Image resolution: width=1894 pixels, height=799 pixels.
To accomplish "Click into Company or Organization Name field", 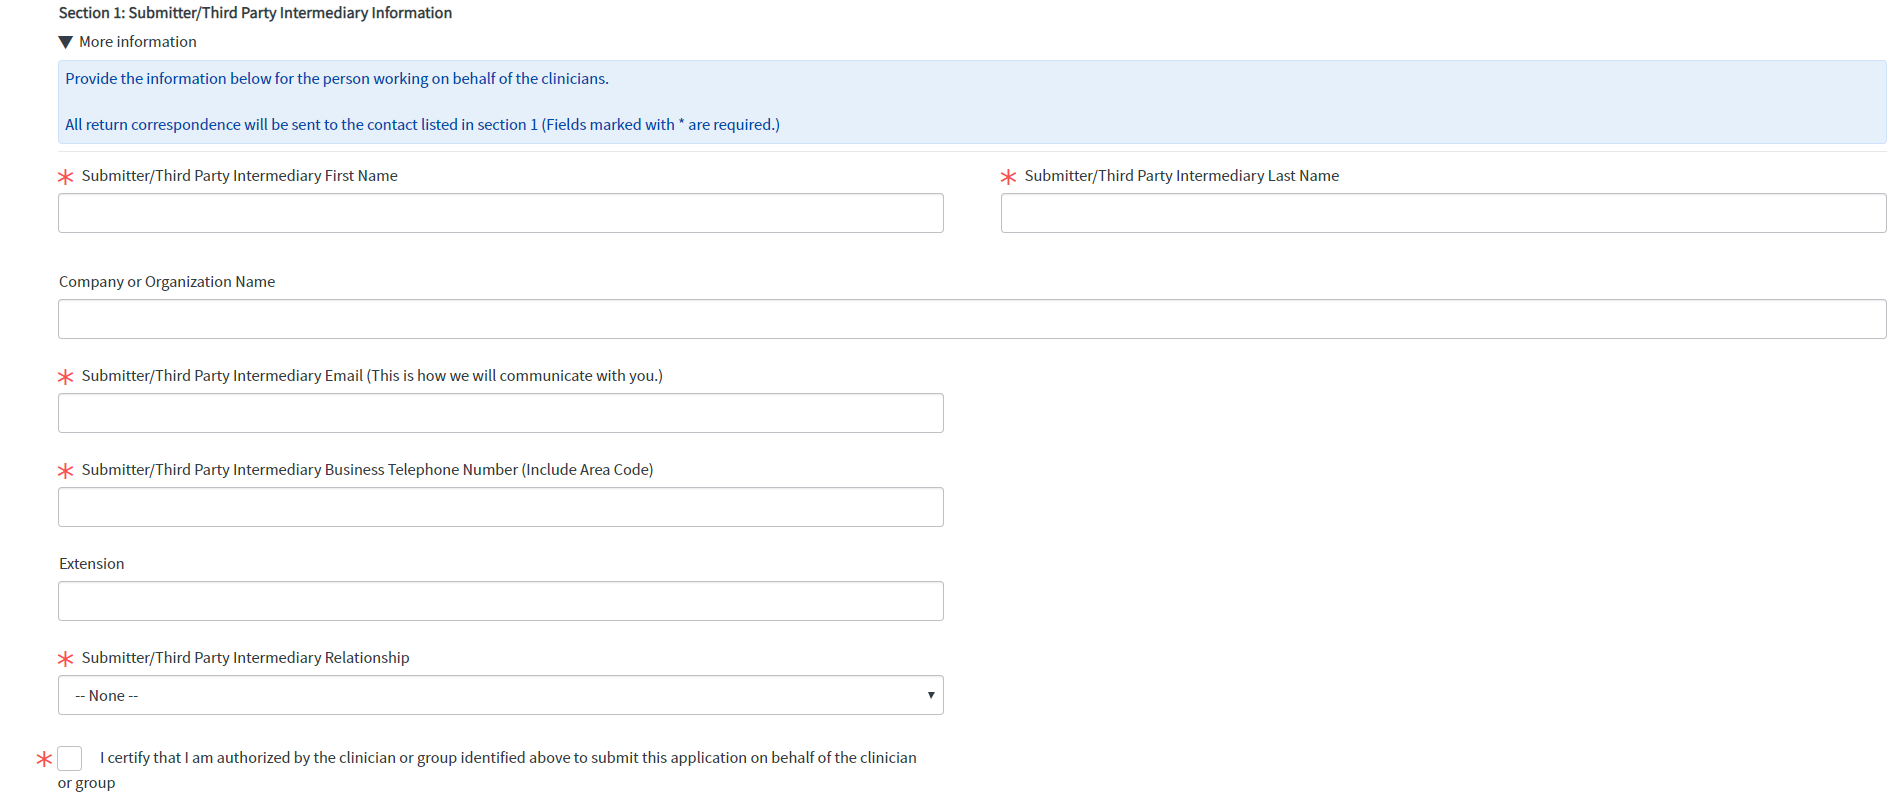I will [x=972, y=319].
